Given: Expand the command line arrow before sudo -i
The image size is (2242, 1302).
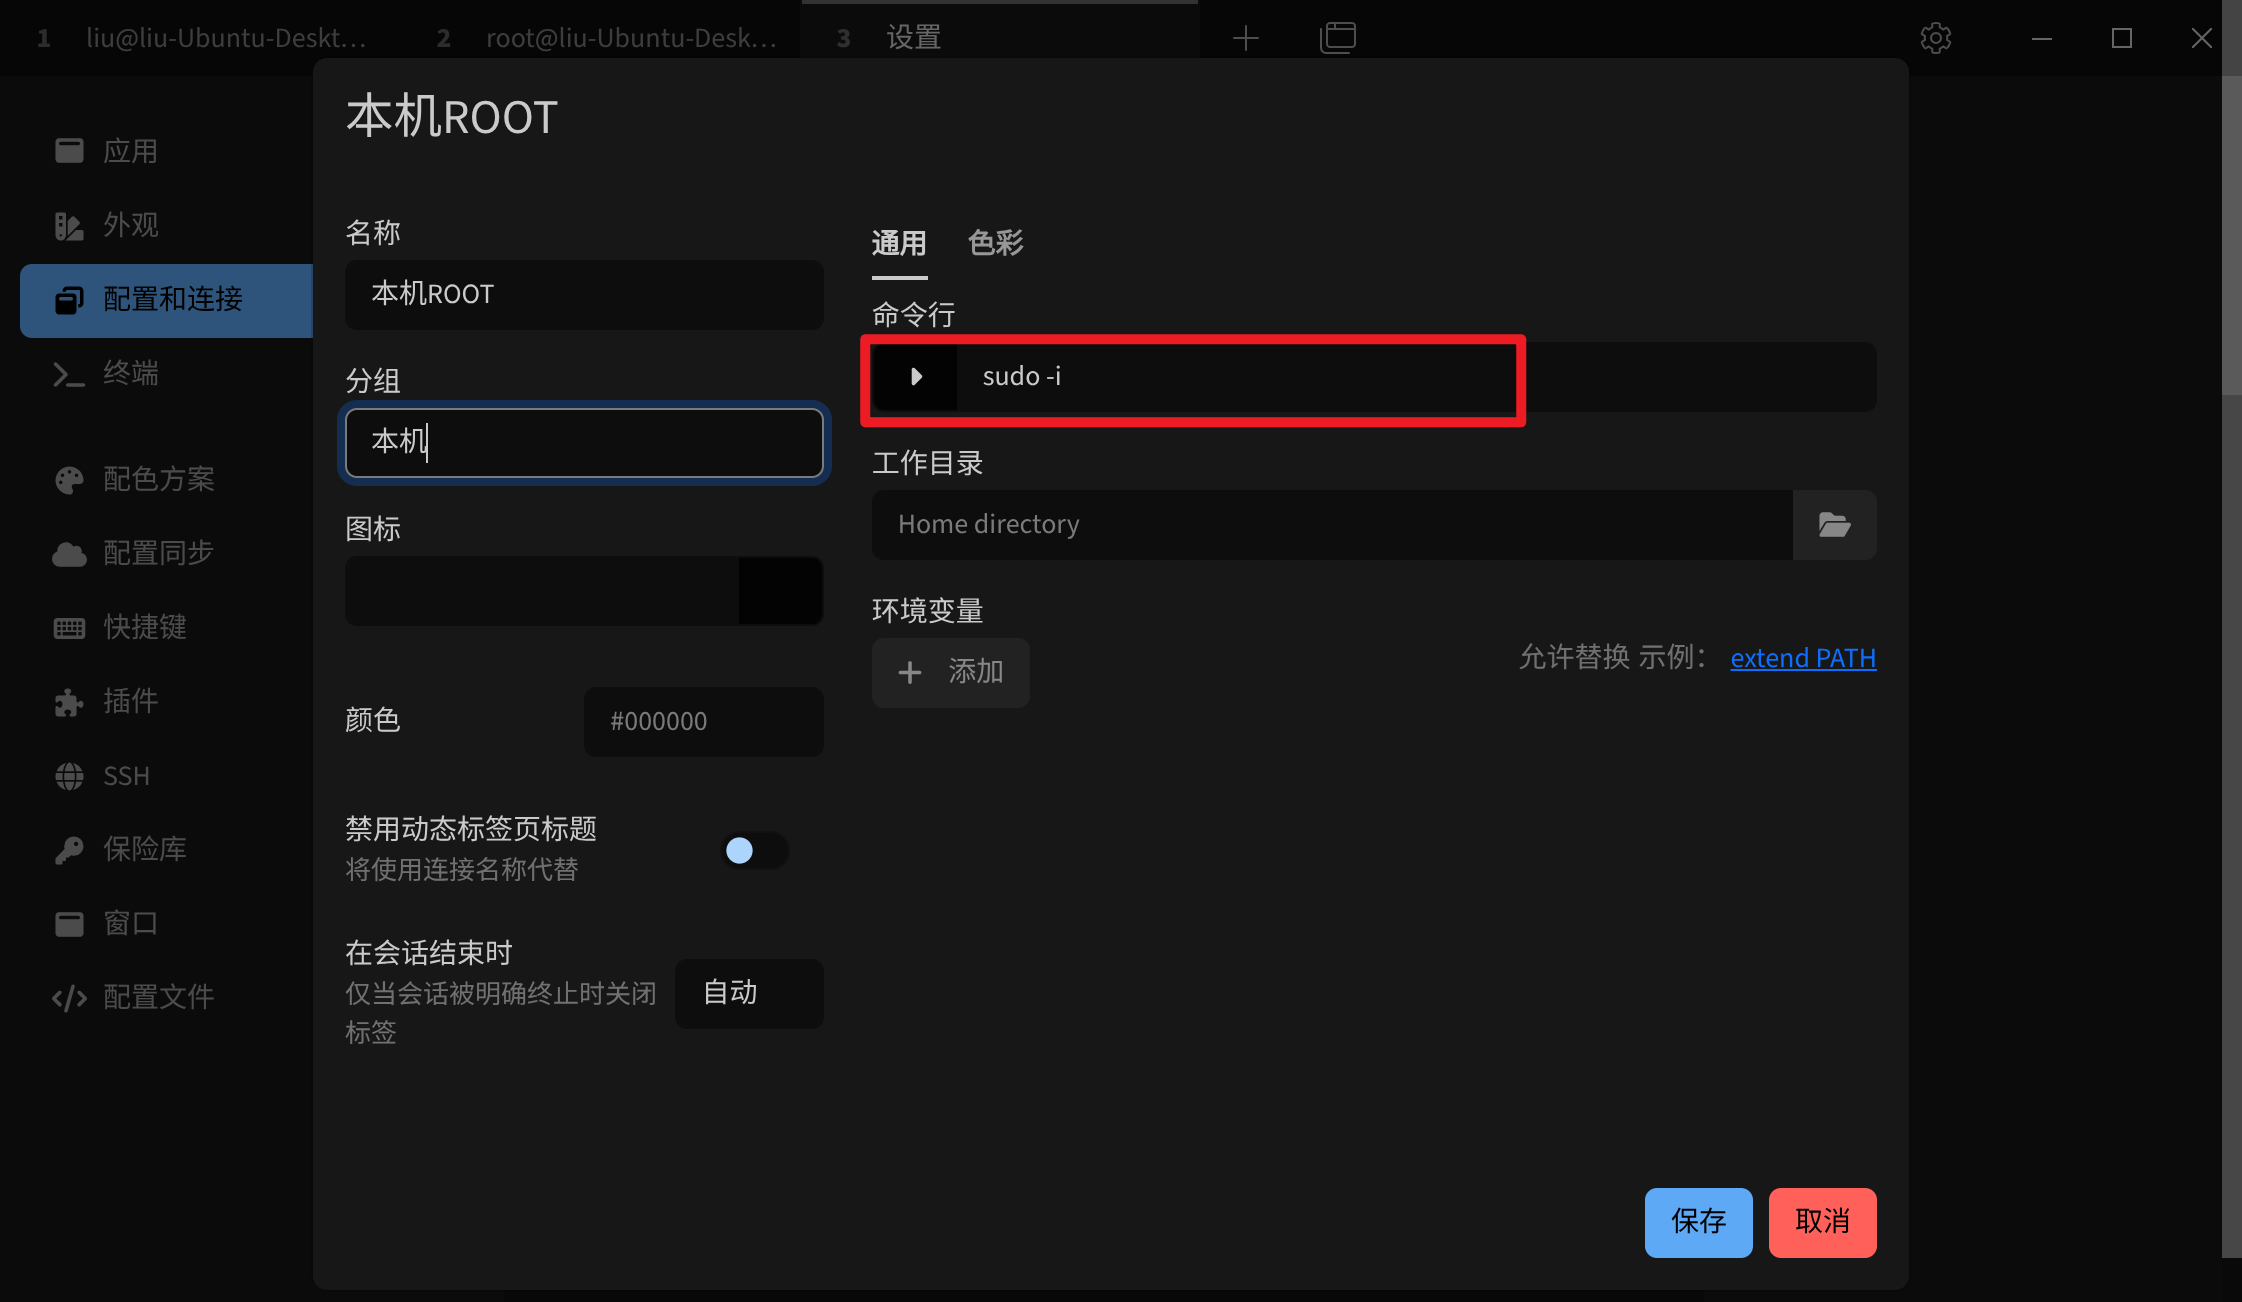Looking at the screenshot, I should tap(915, 377).
